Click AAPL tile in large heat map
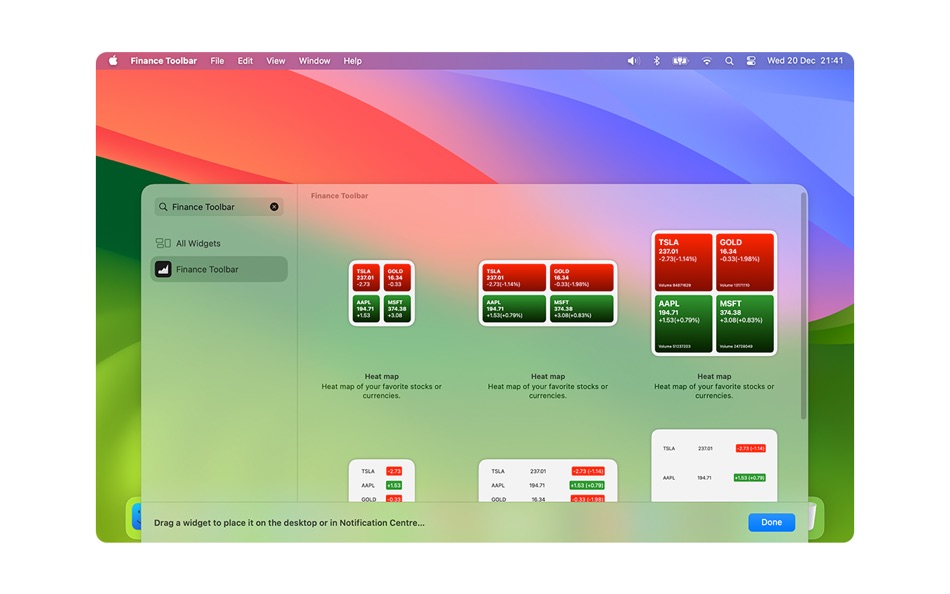 pyautogui.click(x=683, y=324)
